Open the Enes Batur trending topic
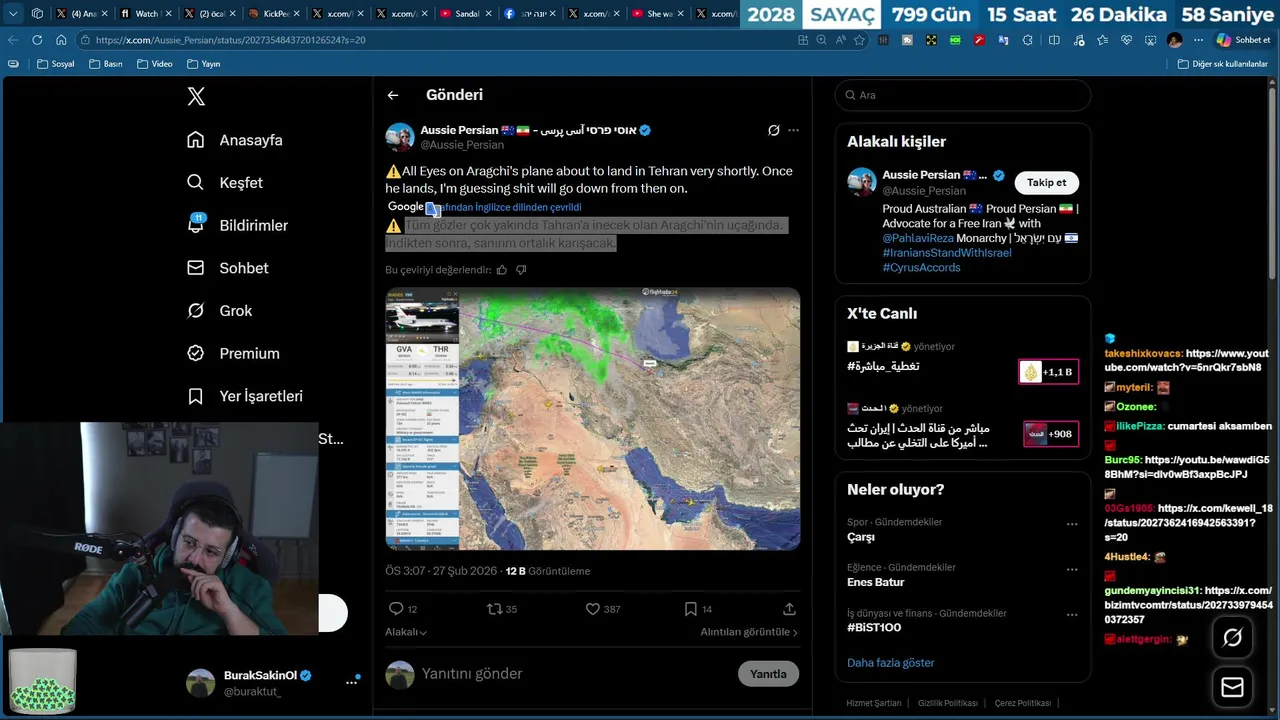Screen dimensions: 1280x720 [875, 582]
